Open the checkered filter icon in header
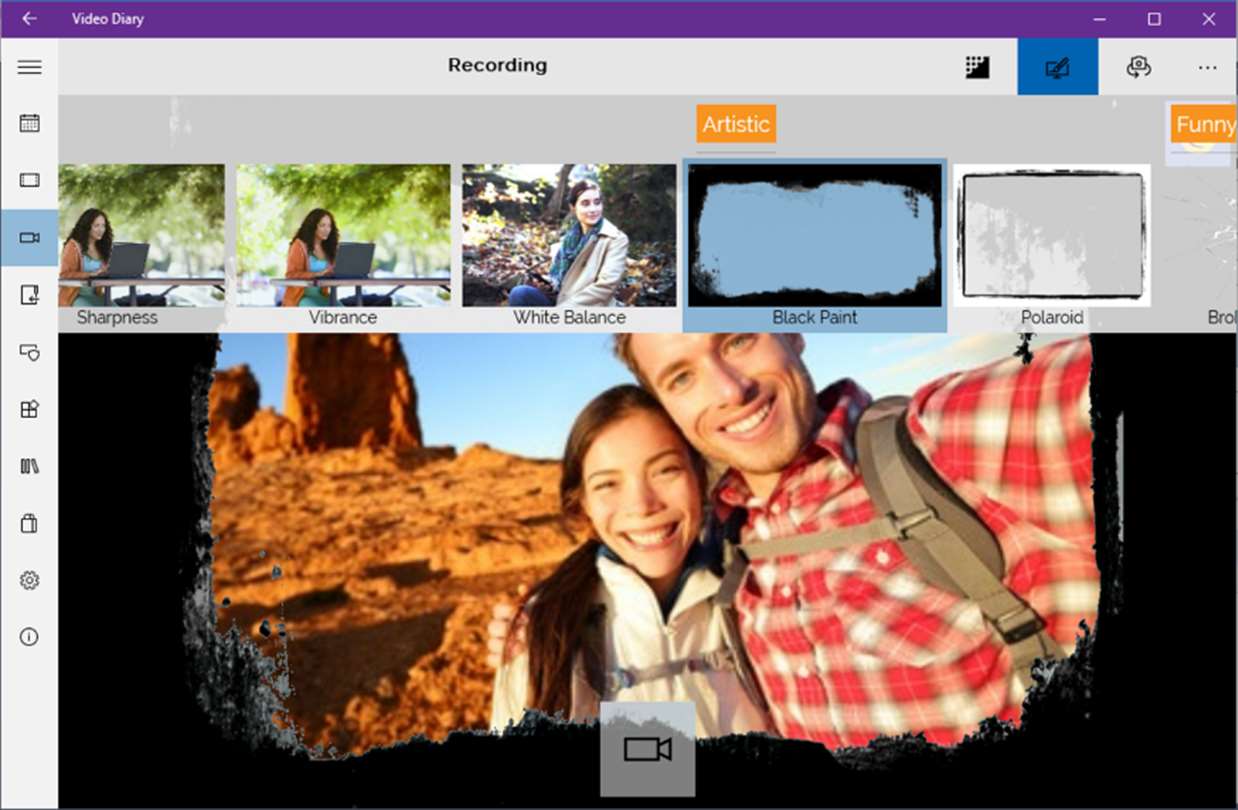 tap(977, 67)
